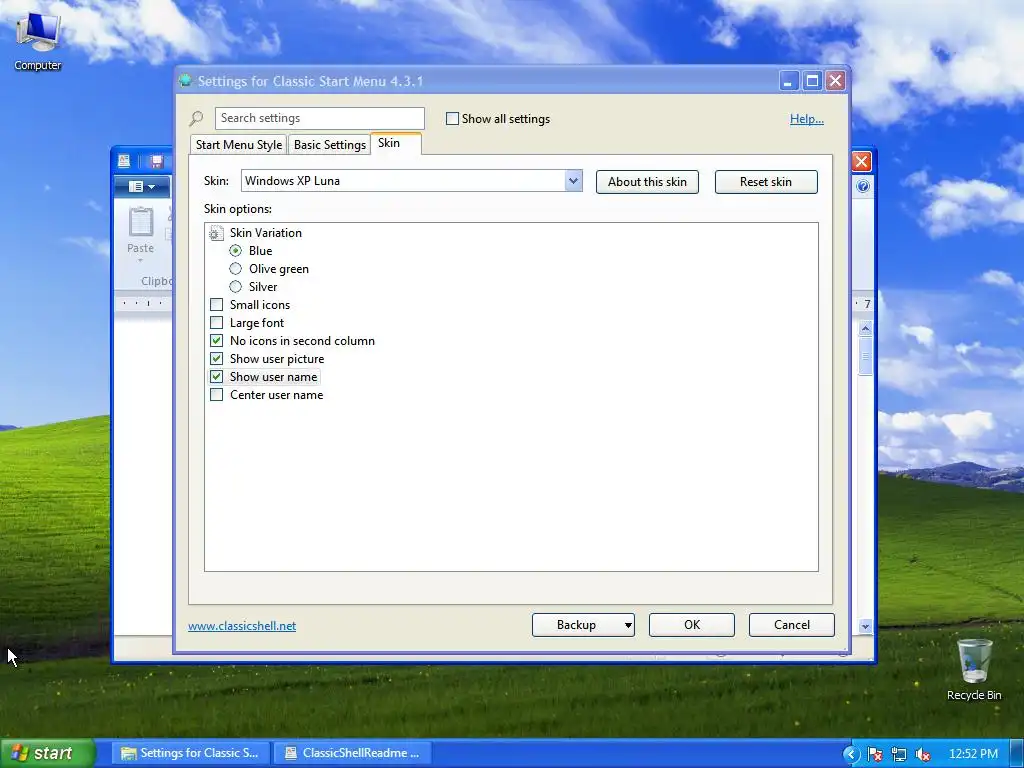This screenshot has height=768, width=1024.
Task: Click the Classic Start Menu title bar icon
Action: click(x=185, y=80)
